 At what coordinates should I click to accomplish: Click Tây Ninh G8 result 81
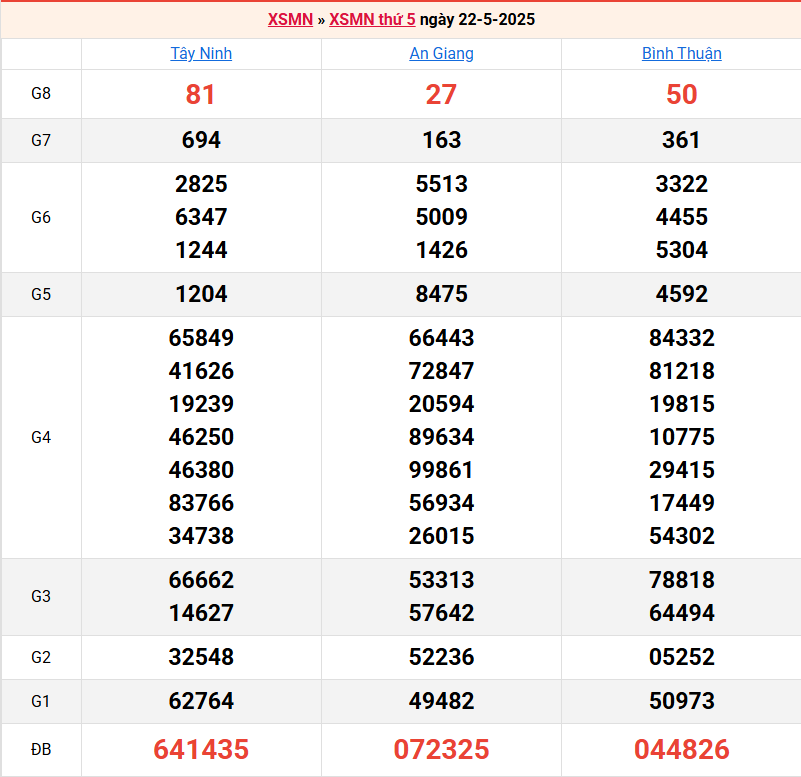200,95
